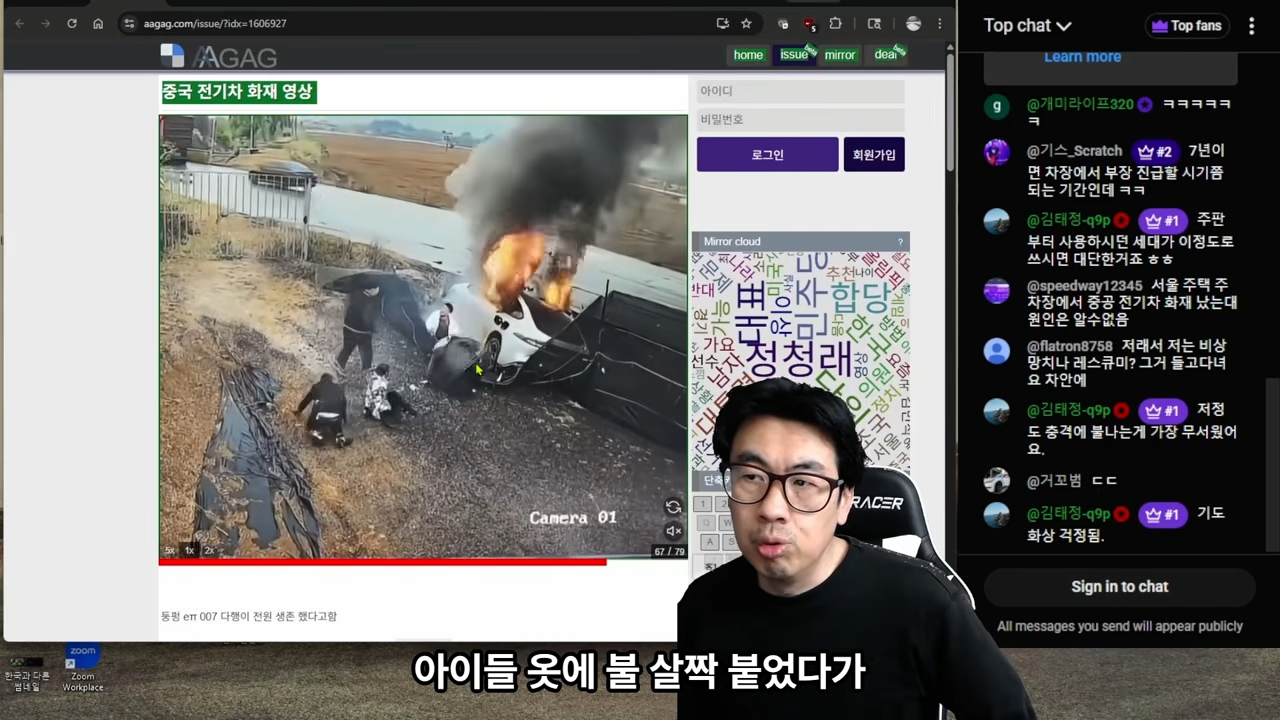
Task: Bookmark this page with the star icon
Action: pos(746,23)
